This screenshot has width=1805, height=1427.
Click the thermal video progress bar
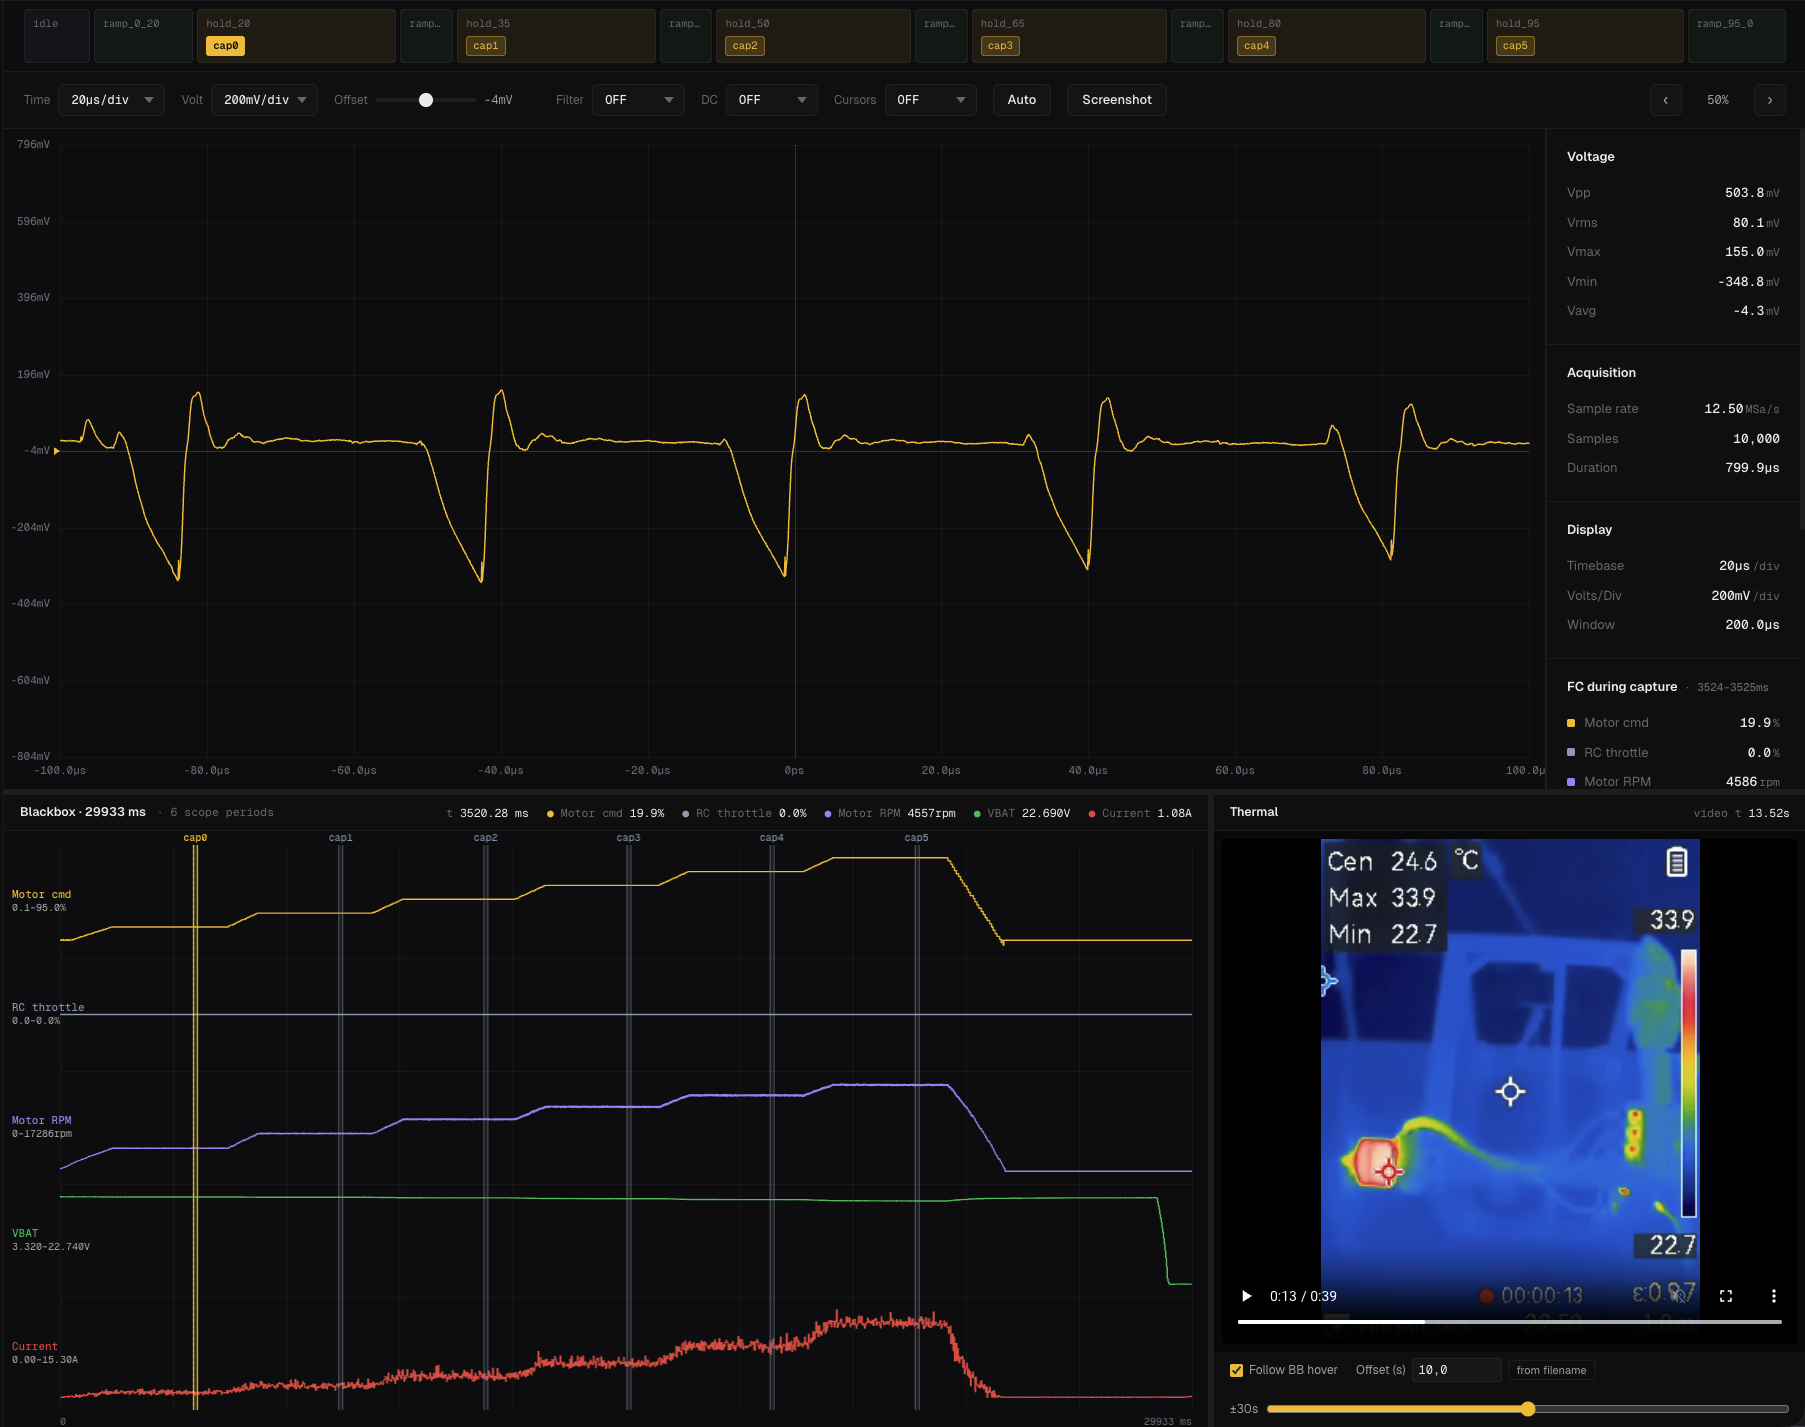click(x=1509, y=1322)
